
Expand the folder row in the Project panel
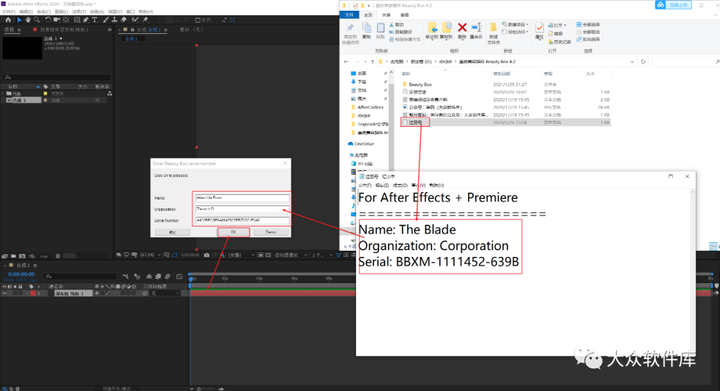point(4,93)
